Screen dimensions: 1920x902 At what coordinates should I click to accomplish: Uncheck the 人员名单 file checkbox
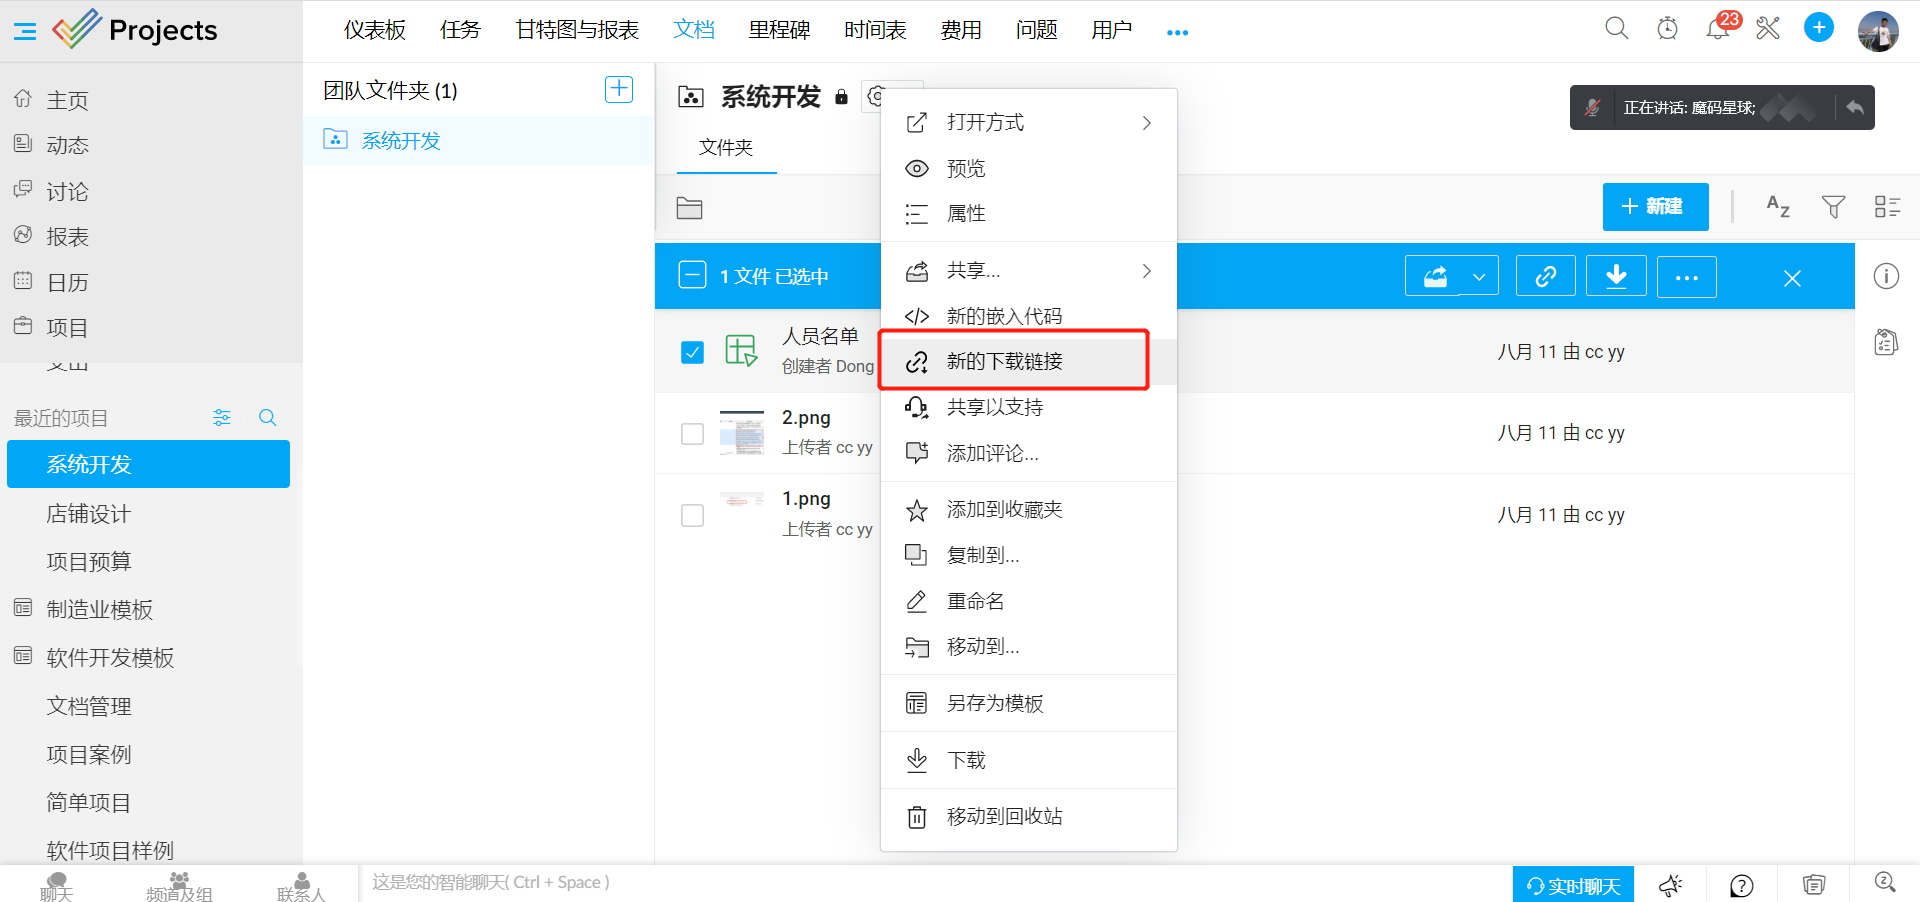tap(692, 352)
